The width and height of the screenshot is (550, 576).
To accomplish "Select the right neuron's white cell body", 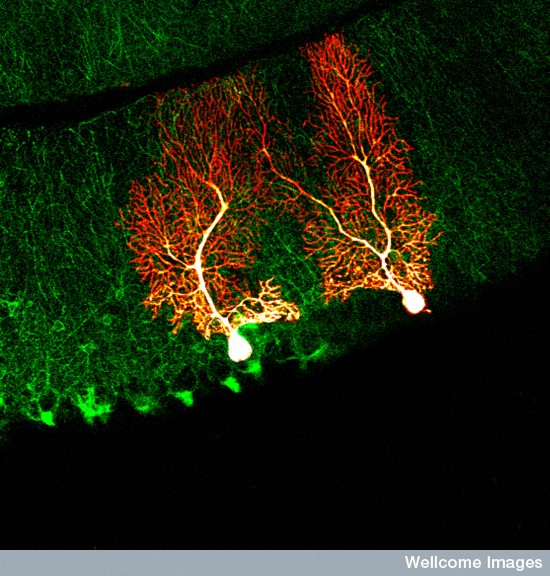I will point(414,302).
